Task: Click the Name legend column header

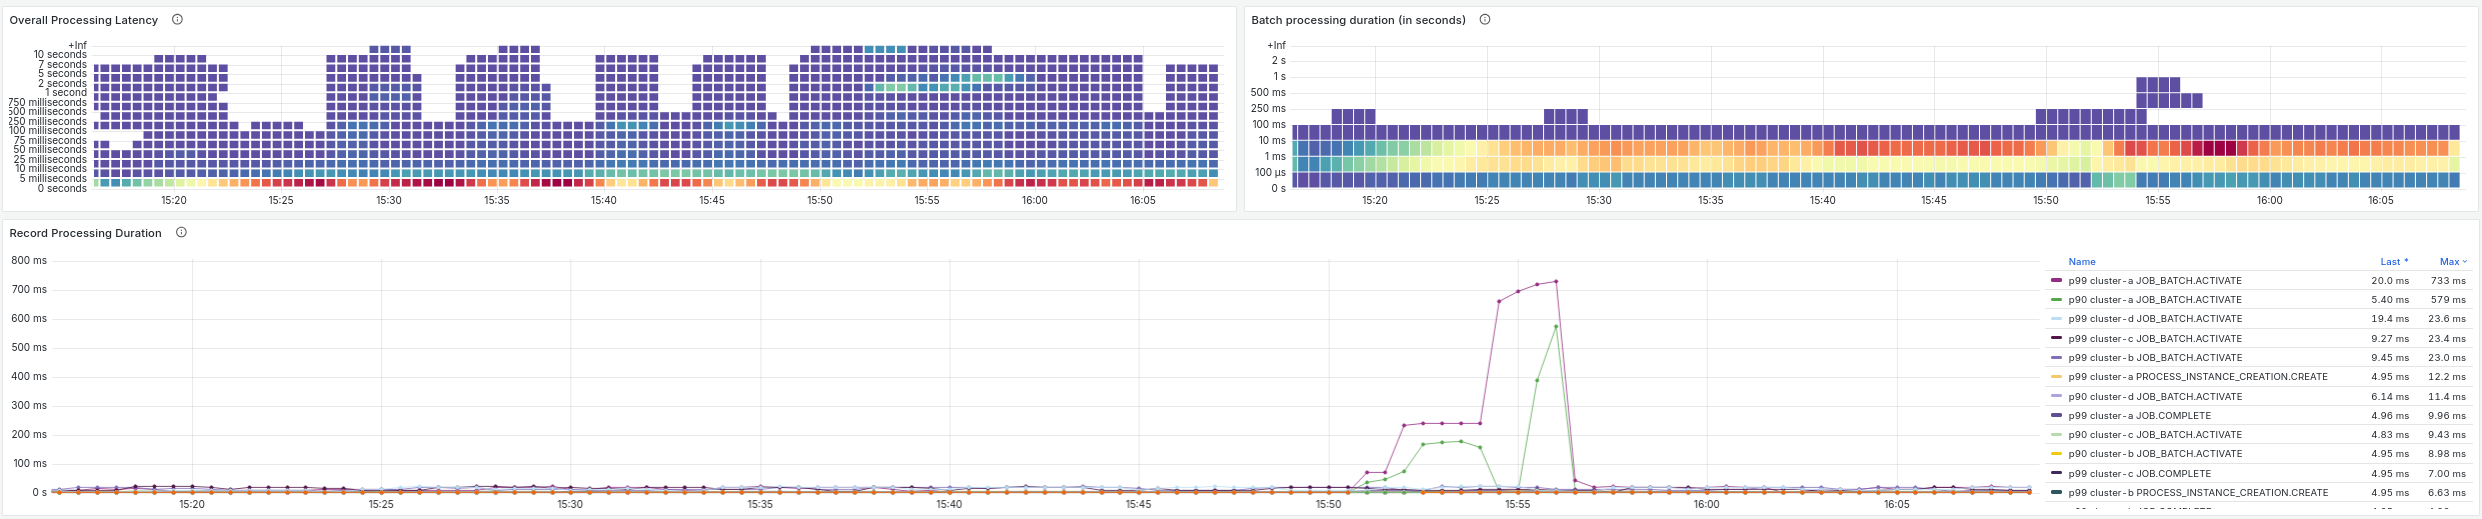Action: point(2082,262)
